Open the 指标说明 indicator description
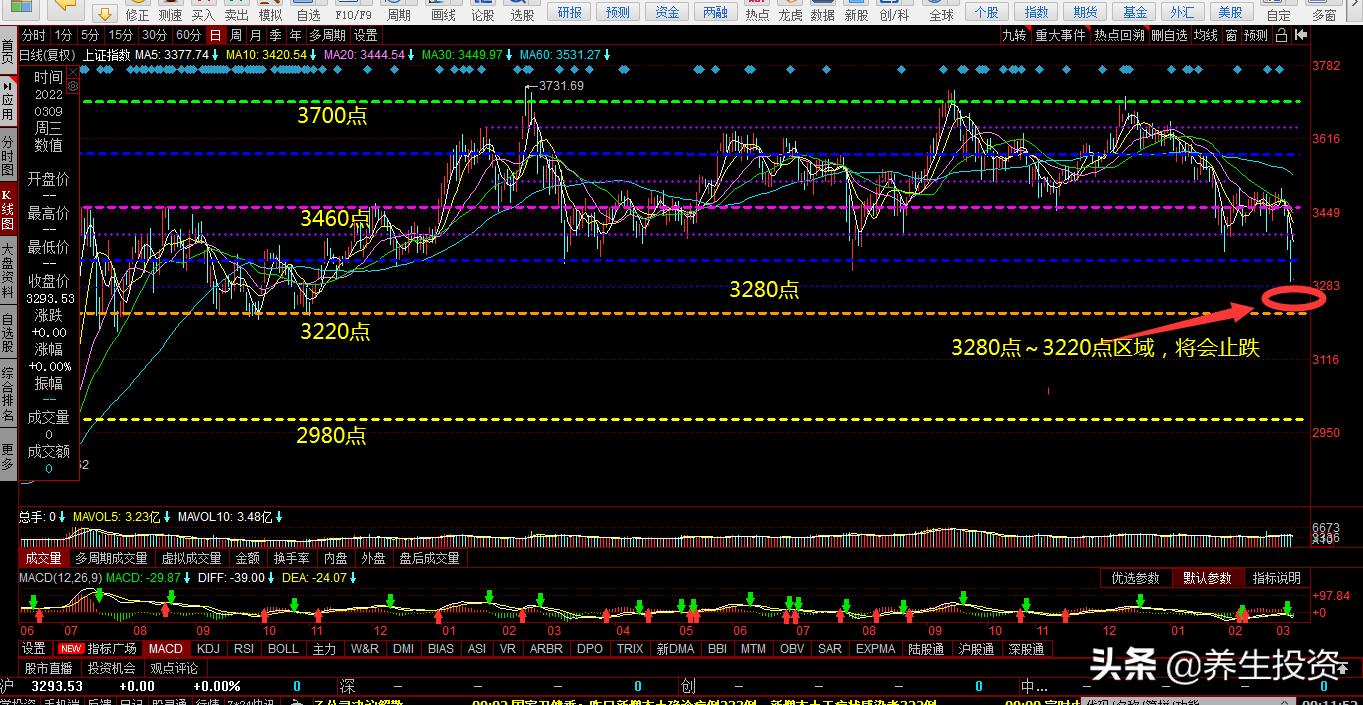This screenshot has height=705, width=1363. point(1276,578)
